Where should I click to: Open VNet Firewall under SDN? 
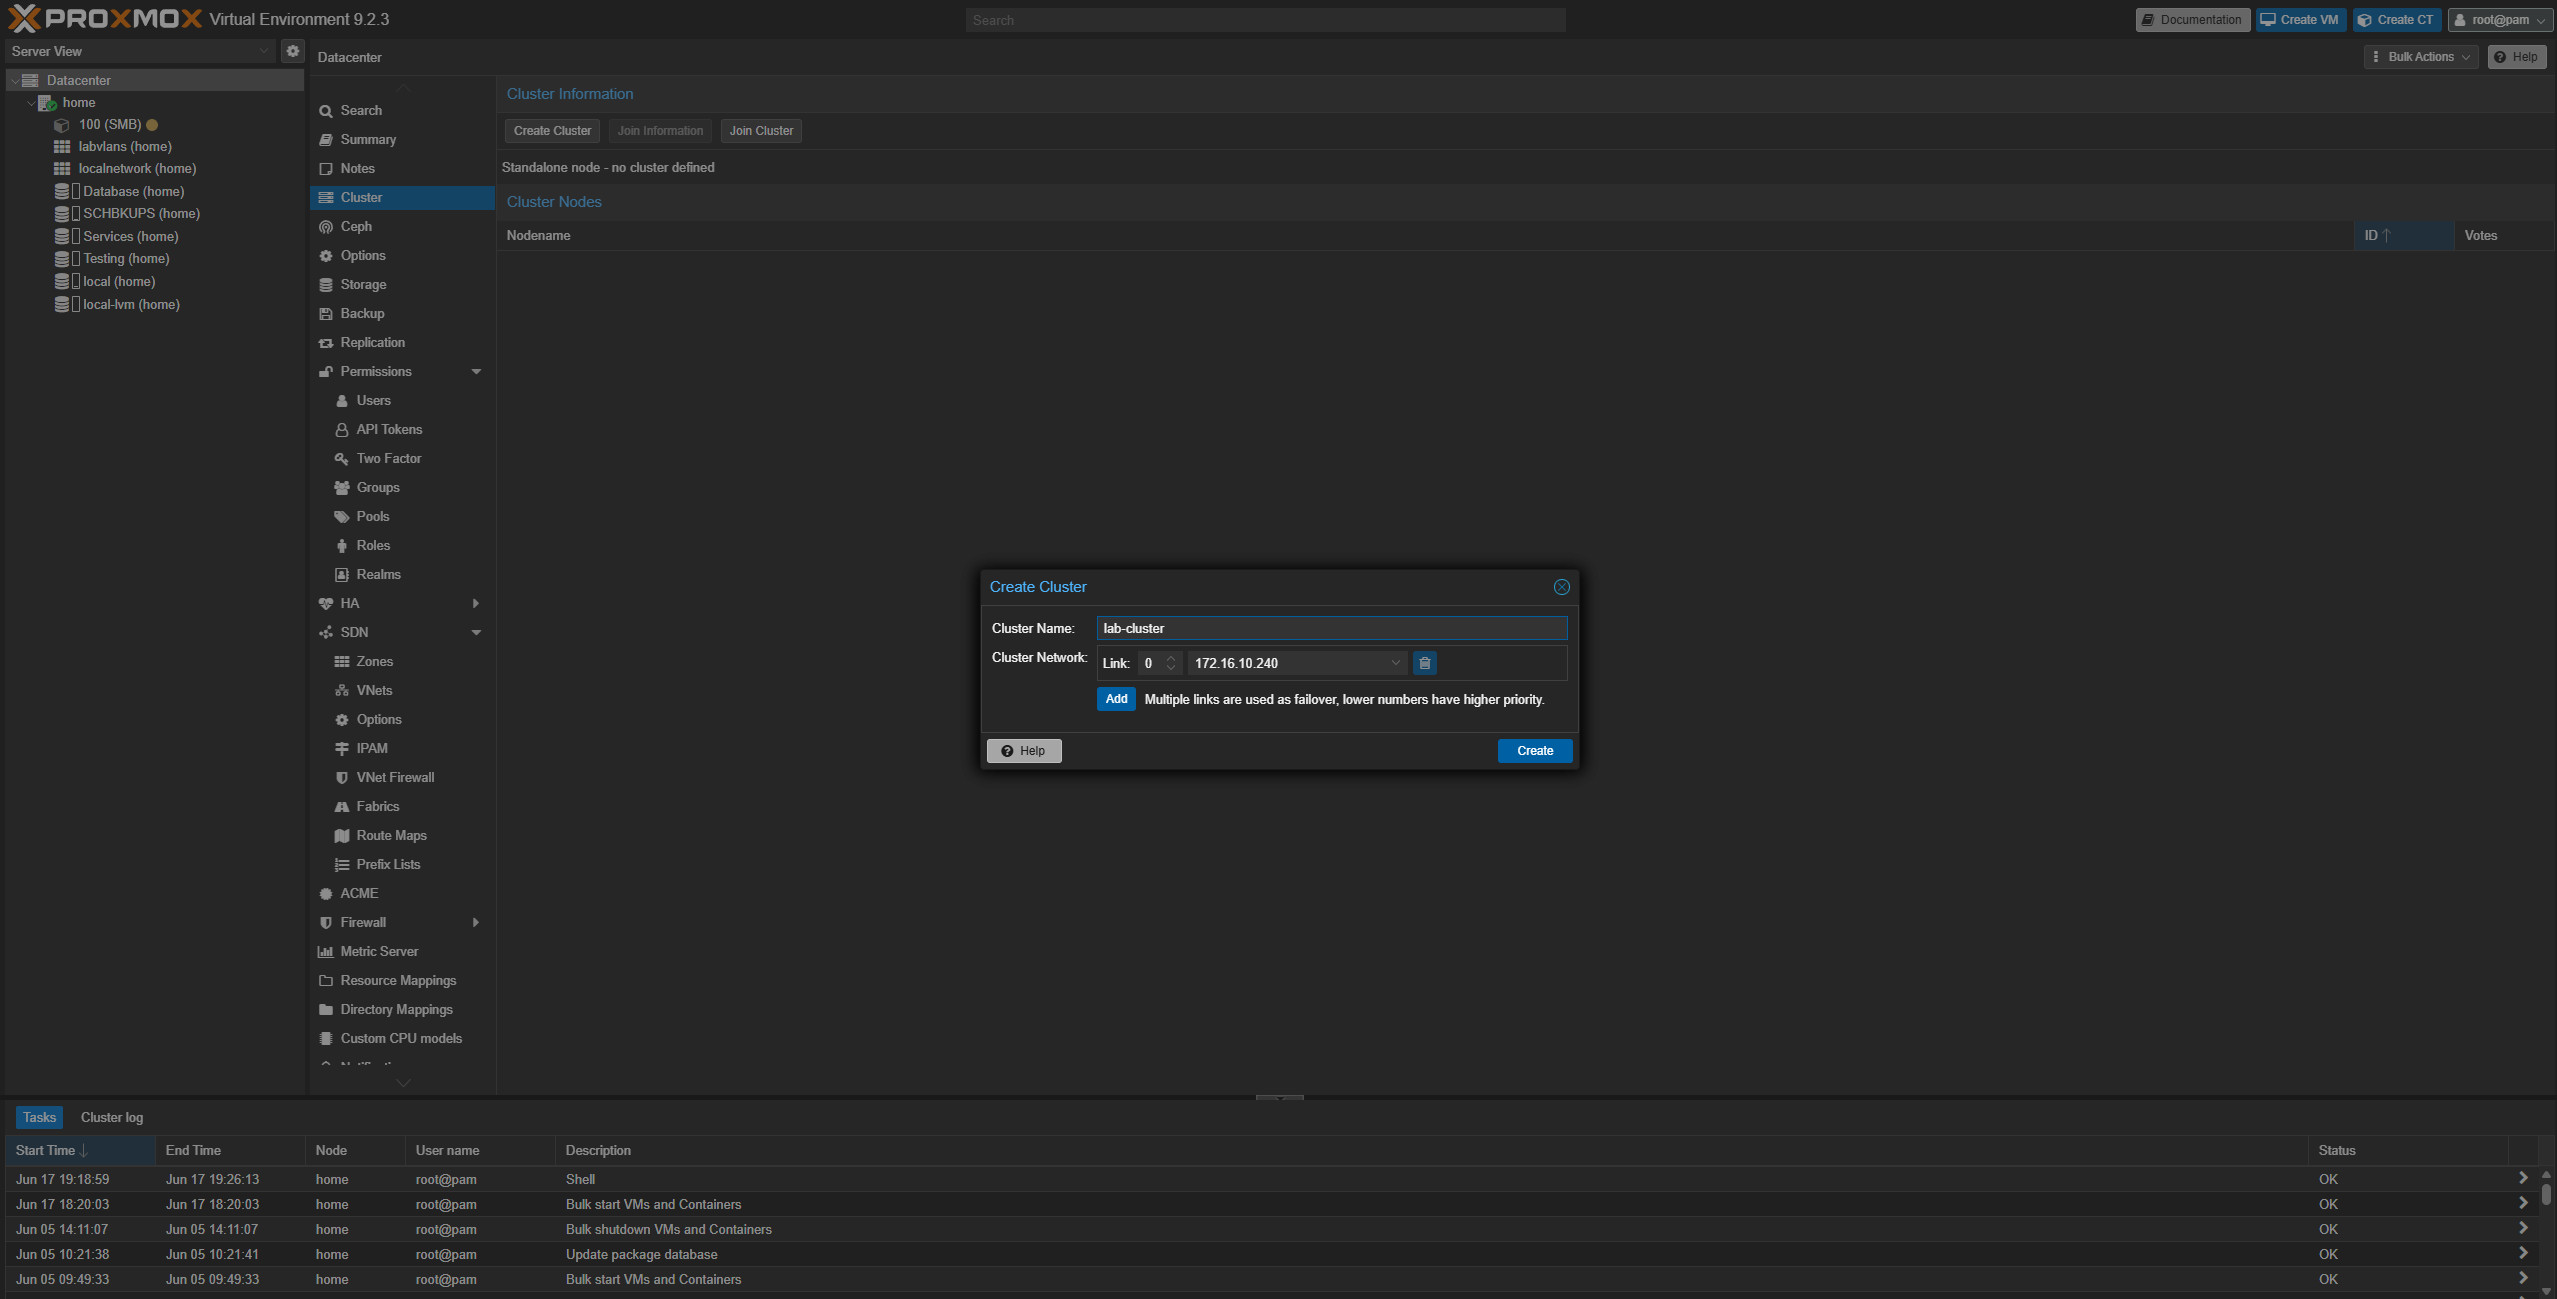(x=395, y=778)
